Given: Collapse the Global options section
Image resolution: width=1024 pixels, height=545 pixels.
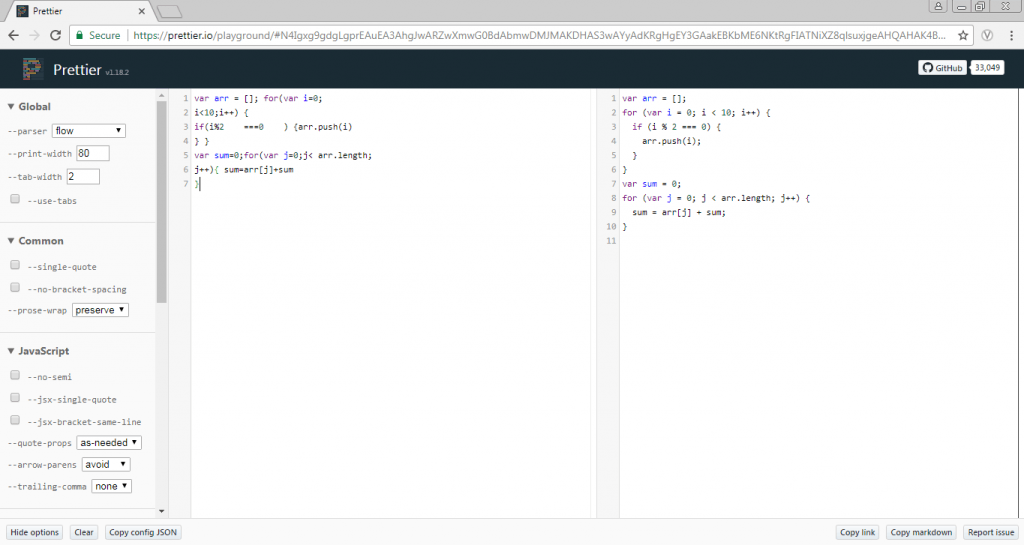Looking at the screenshot, I should point(29,106).
